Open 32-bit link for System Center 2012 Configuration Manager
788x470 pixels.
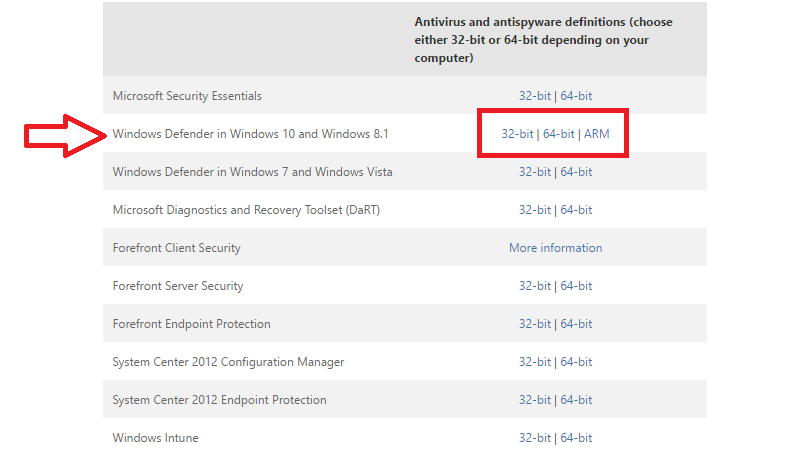coord(535,361)
